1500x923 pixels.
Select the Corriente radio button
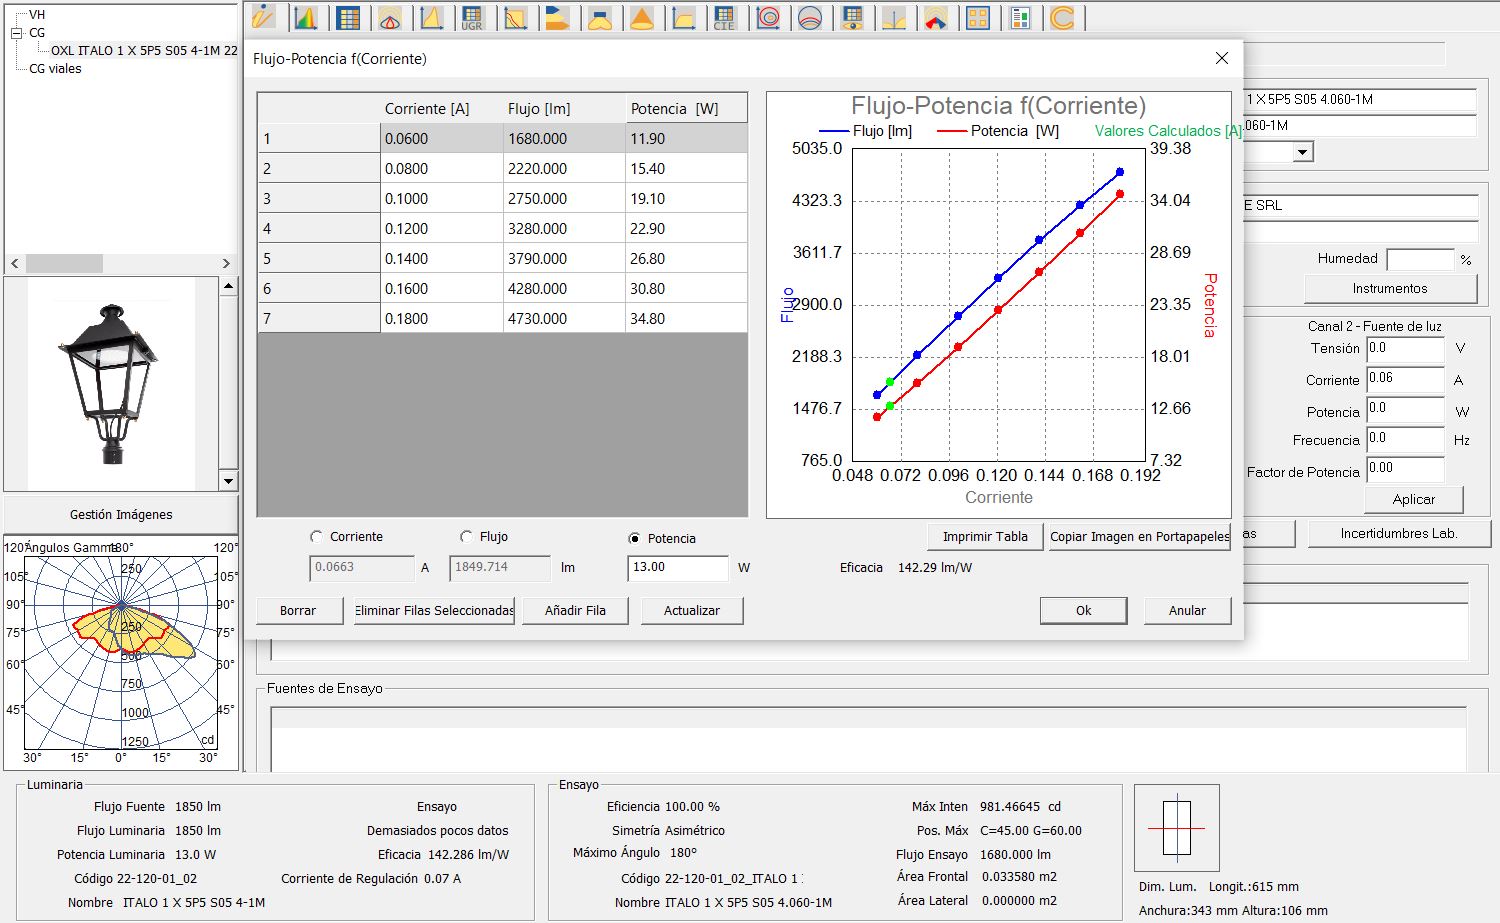[317, 537]
